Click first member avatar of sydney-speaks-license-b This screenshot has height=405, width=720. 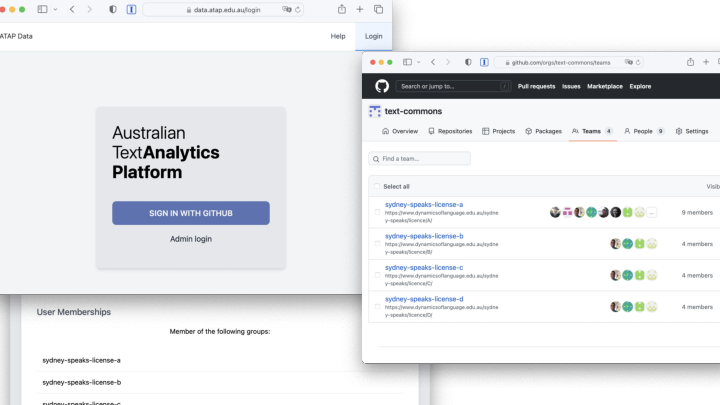pyautogui.click(x=615, y=244)
